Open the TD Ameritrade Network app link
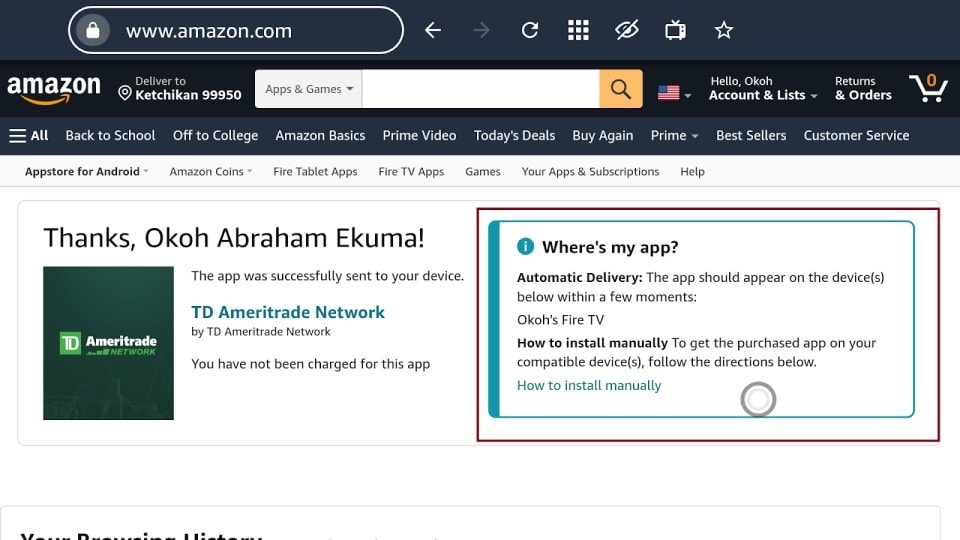The width and height of the screenshot is (960, 540). [x=288, y=312]
